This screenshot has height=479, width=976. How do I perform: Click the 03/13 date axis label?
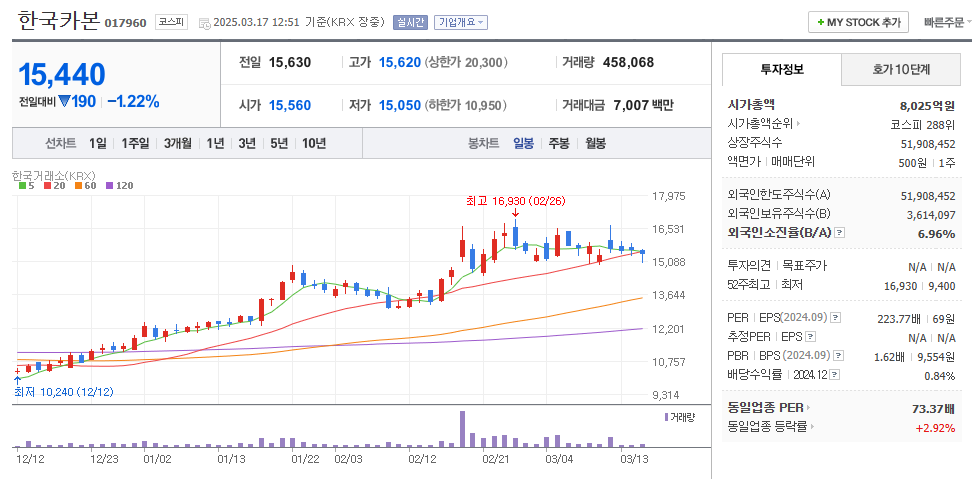(x=635, y=459)
